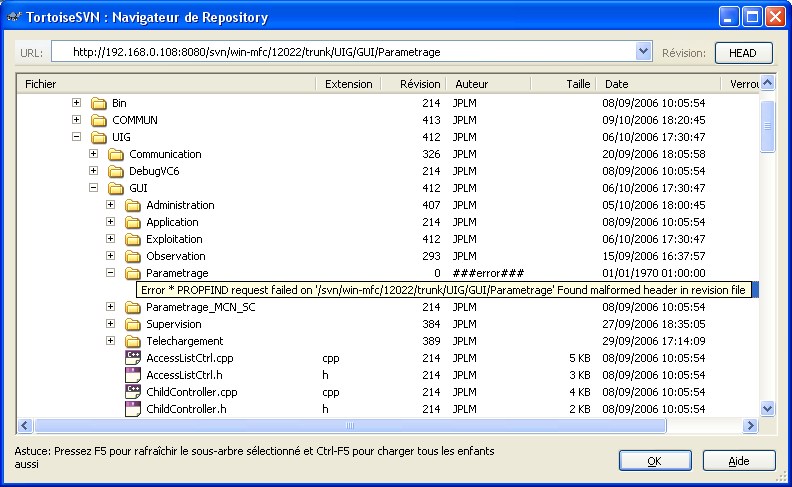Click the horizontal scrollbar thumb

(x=350, y=425)
